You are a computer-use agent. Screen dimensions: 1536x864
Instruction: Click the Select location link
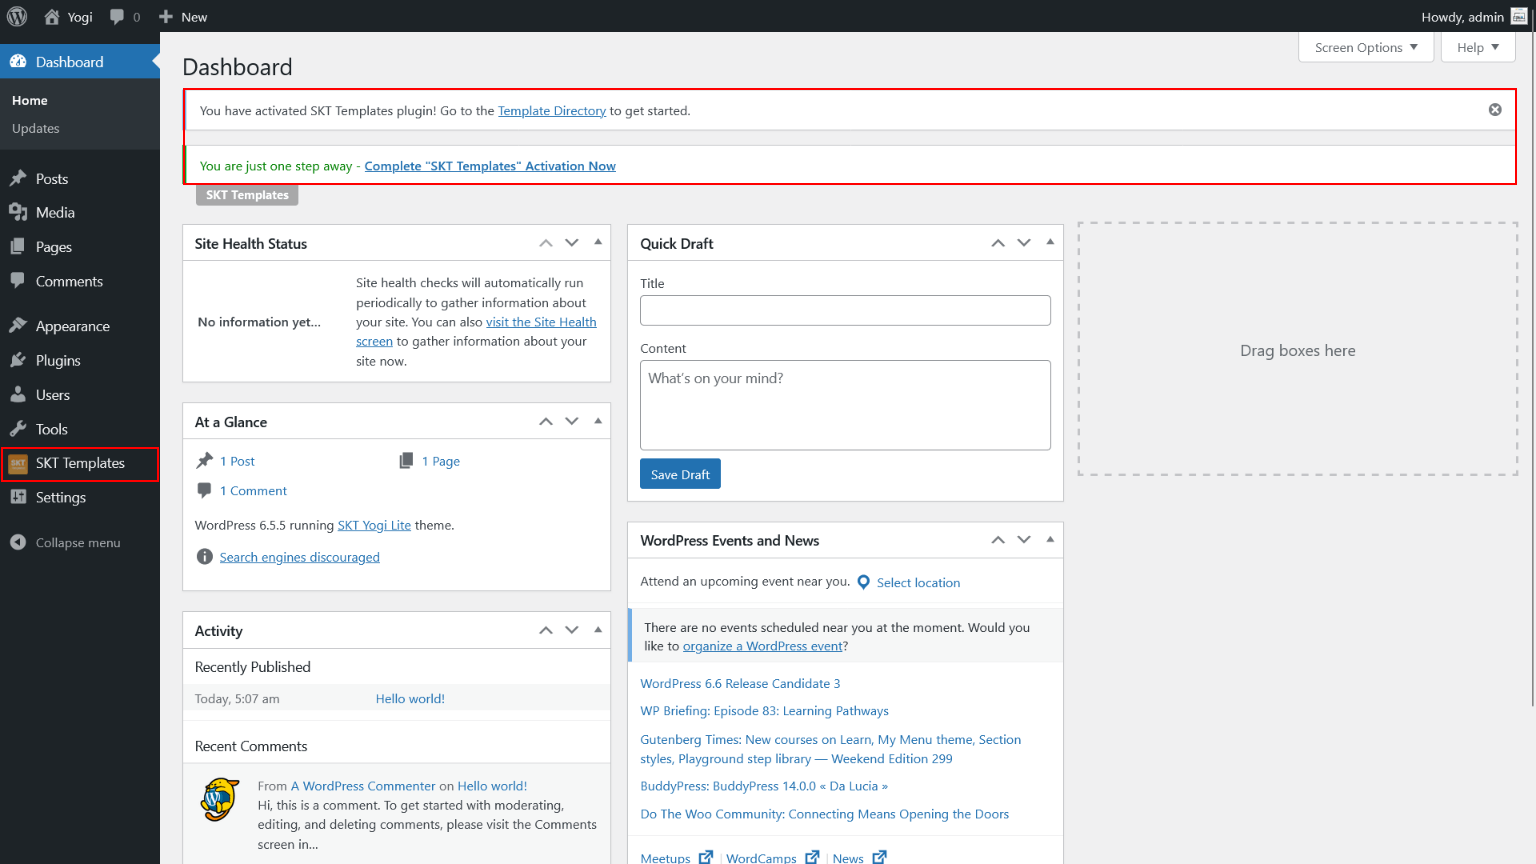tap(918, 583)
